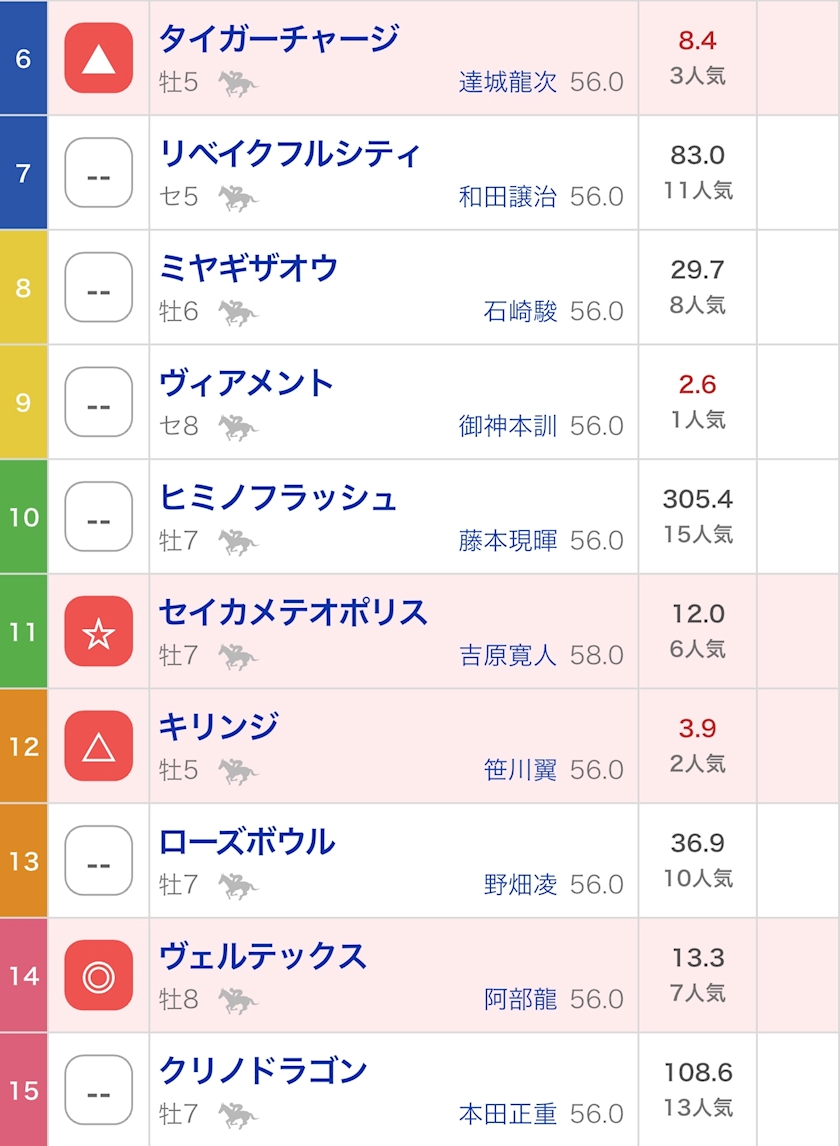Open horse page for ヒミノフラッシュ
840x1146 pixels.
click(278, 498)
